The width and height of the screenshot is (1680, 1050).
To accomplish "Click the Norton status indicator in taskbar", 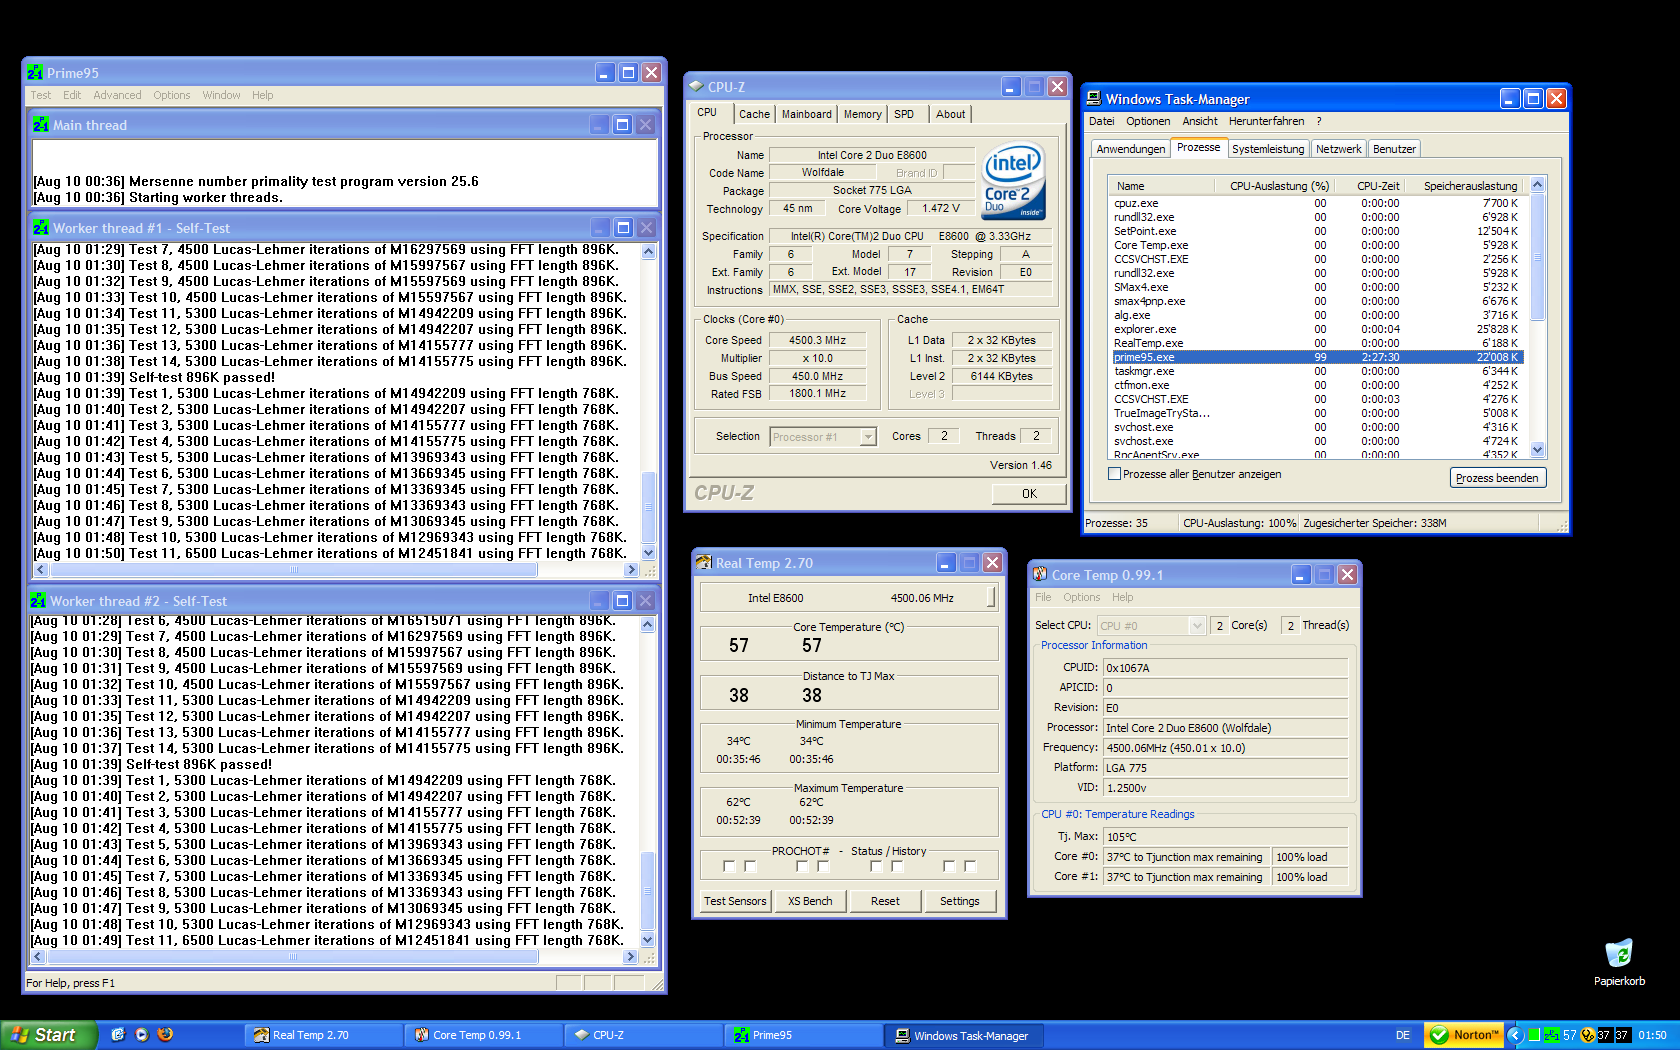I will tap(1465, 1035).
